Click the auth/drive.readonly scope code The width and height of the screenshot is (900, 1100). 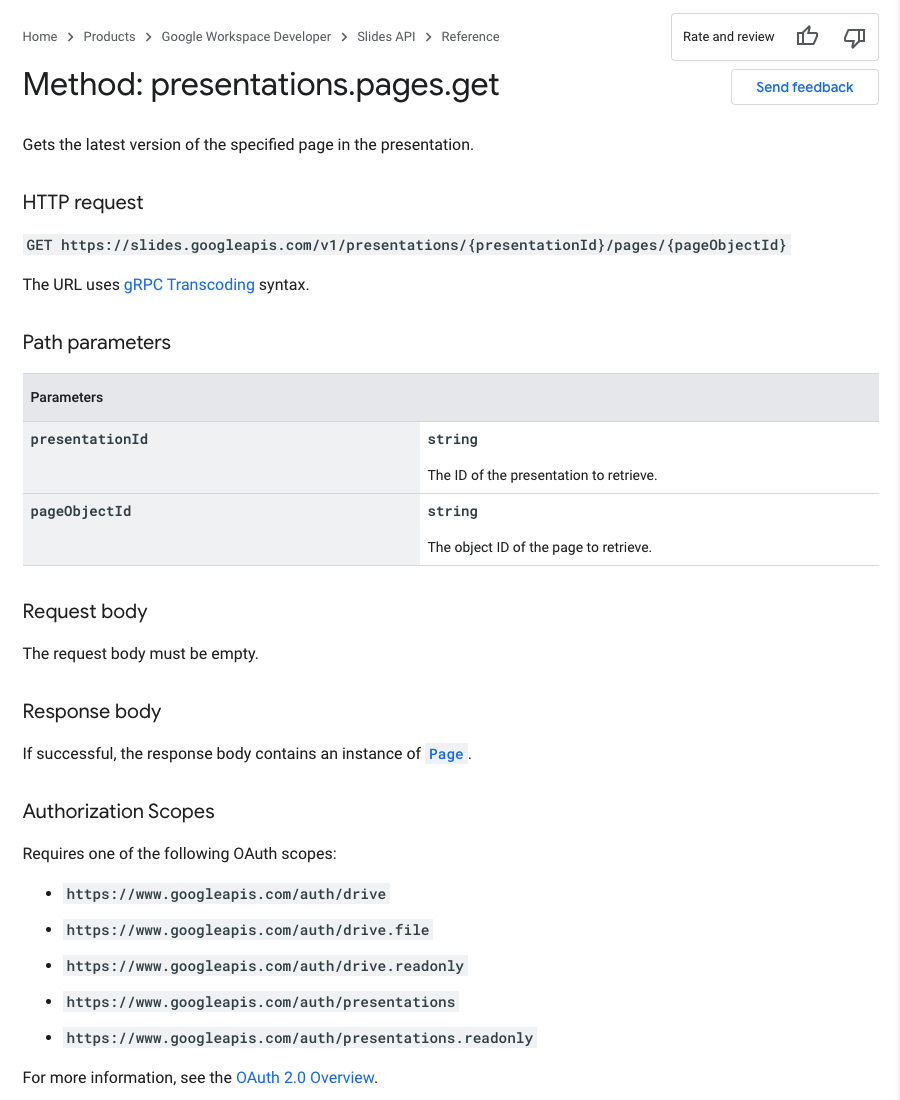pos(265,966)
